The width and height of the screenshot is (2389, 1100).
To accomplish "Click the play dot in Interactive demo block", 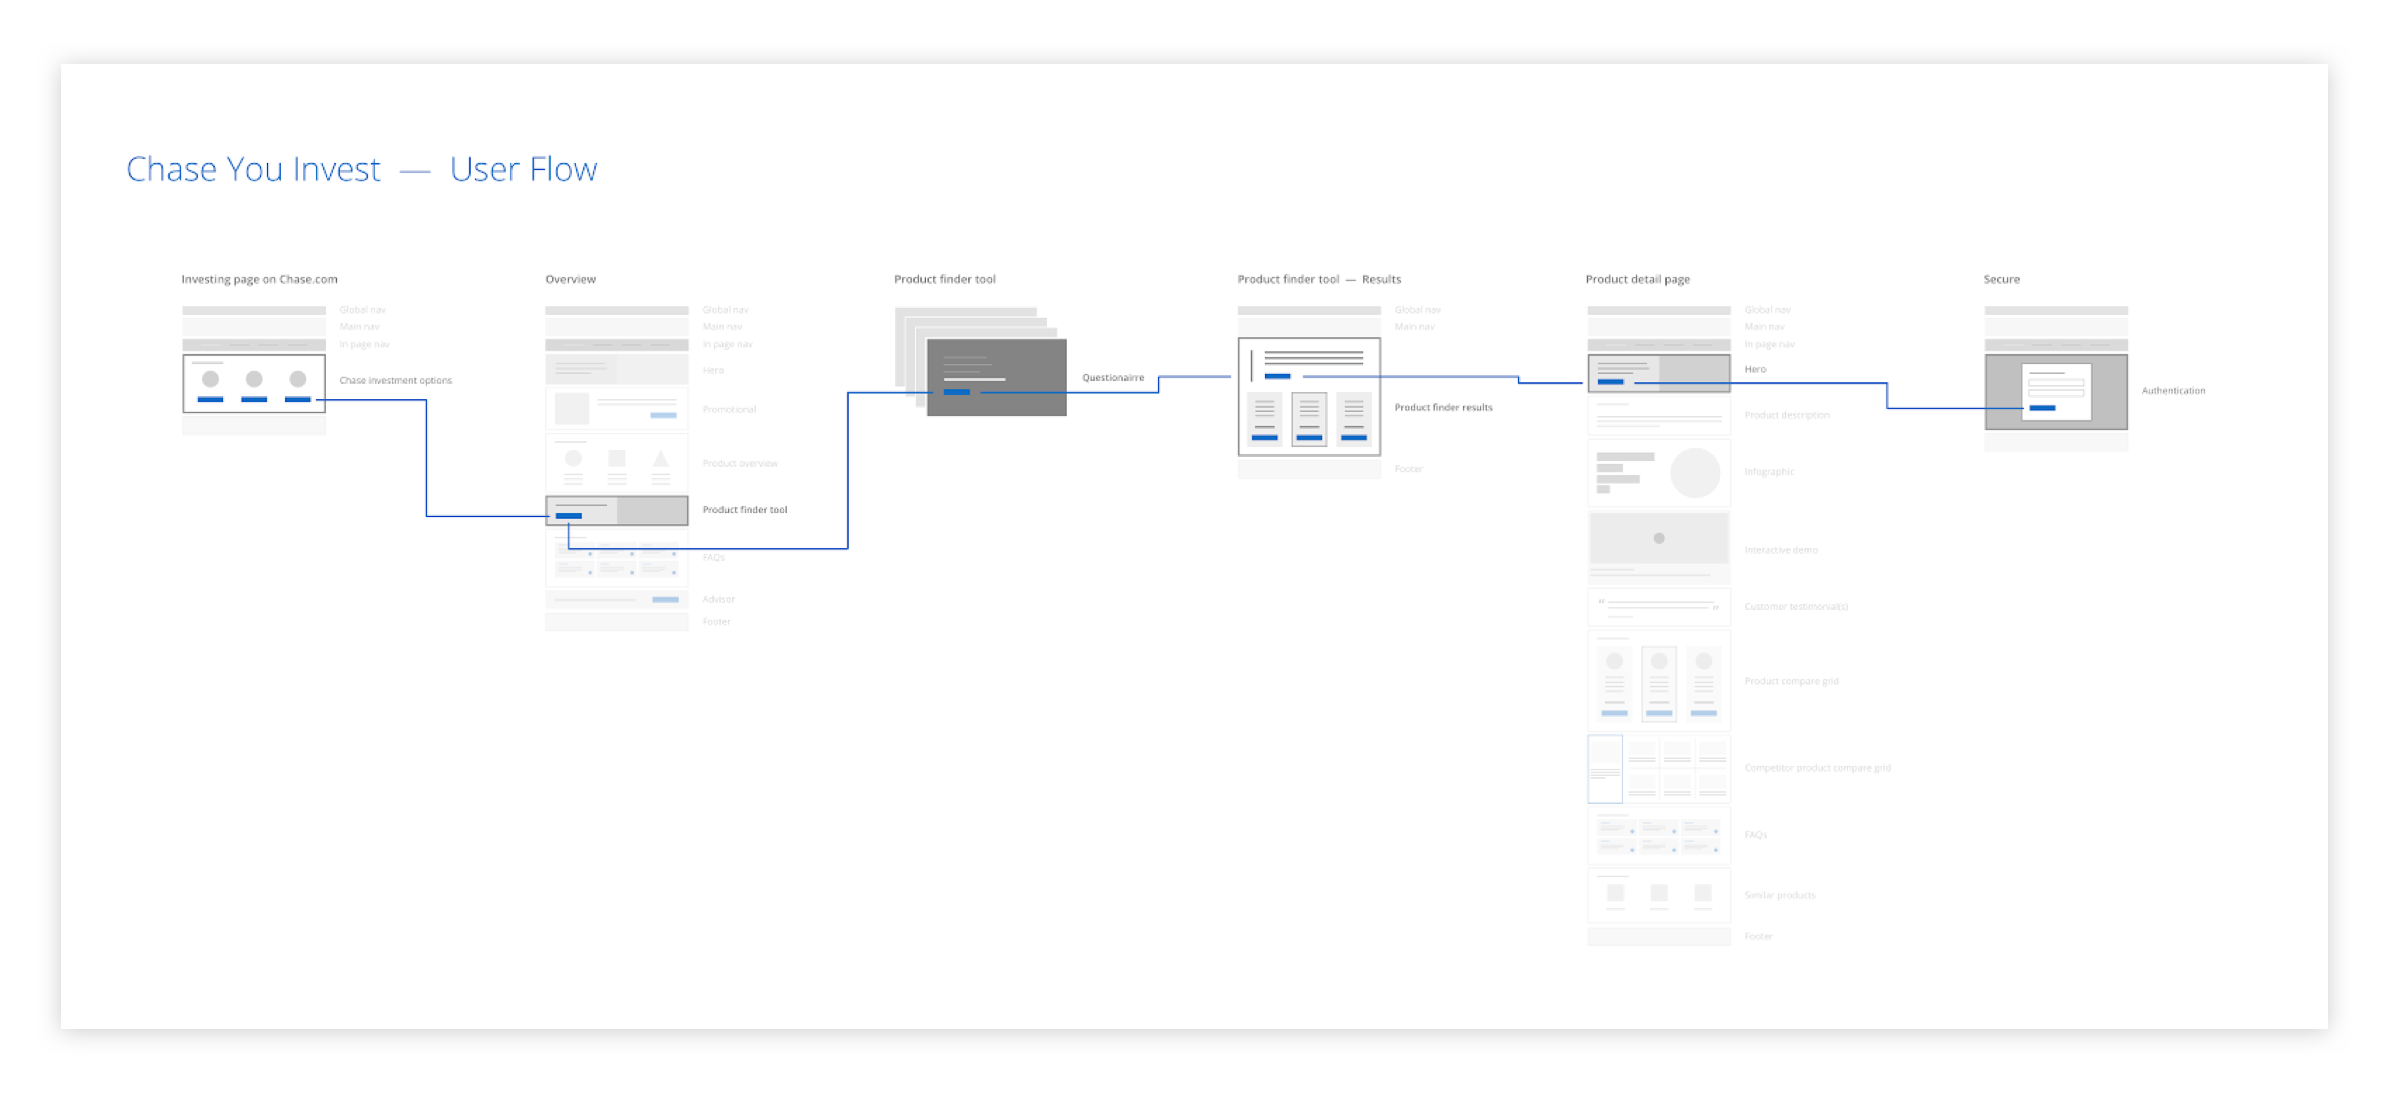I will point(1659,538).
